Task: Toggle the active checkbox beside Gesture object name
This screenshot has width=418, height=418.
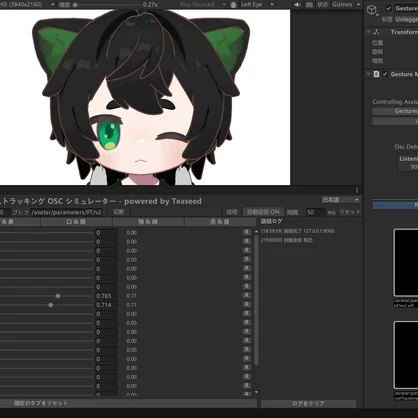Action: (388, 8)
